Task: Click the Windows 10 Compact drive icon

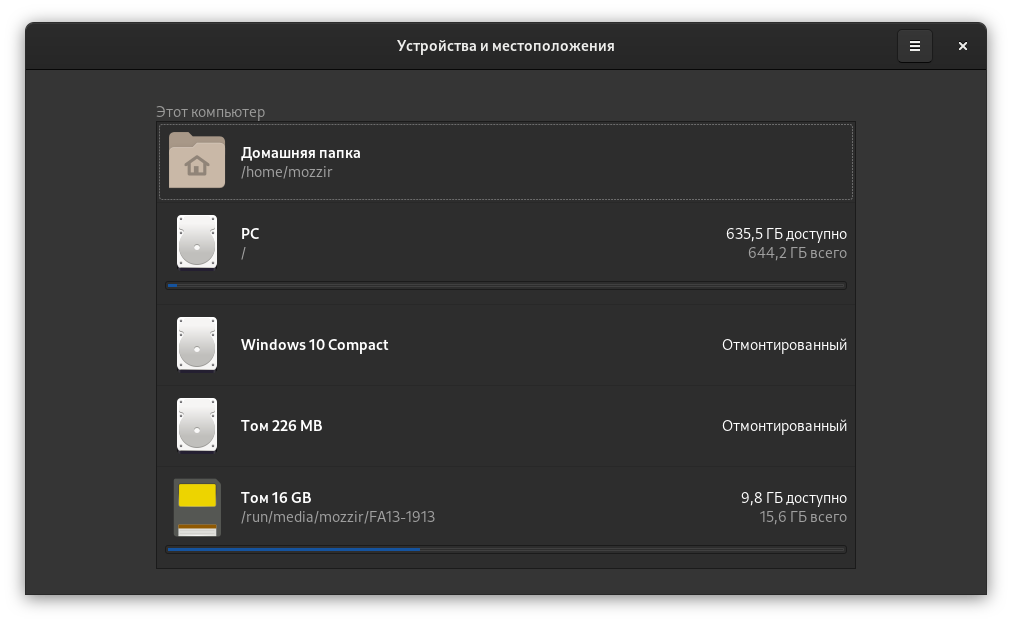Action: point(197,344)
